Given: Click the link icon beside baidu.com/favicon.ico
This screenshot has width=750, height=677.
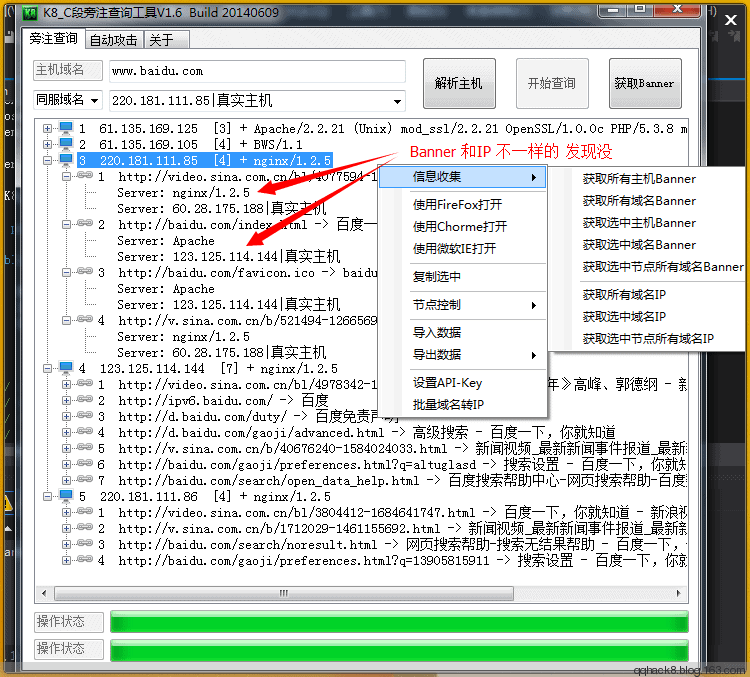Looking at the screenshot, I should 85,271.
